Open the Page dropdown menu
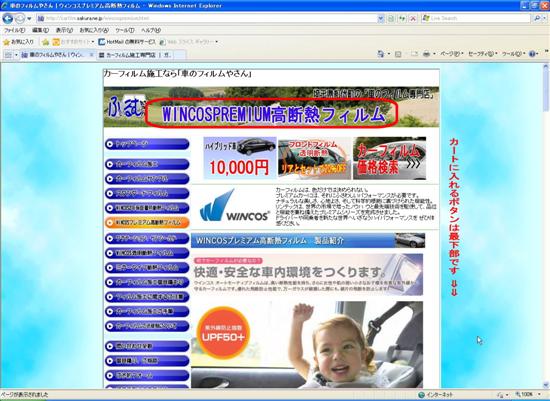The width and height of the screenshot is (550, 401). (x=452, y=54)
